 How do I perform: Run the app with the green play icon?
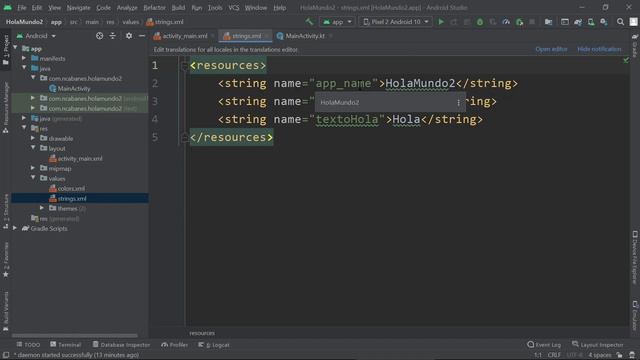[x=441, y=22]
